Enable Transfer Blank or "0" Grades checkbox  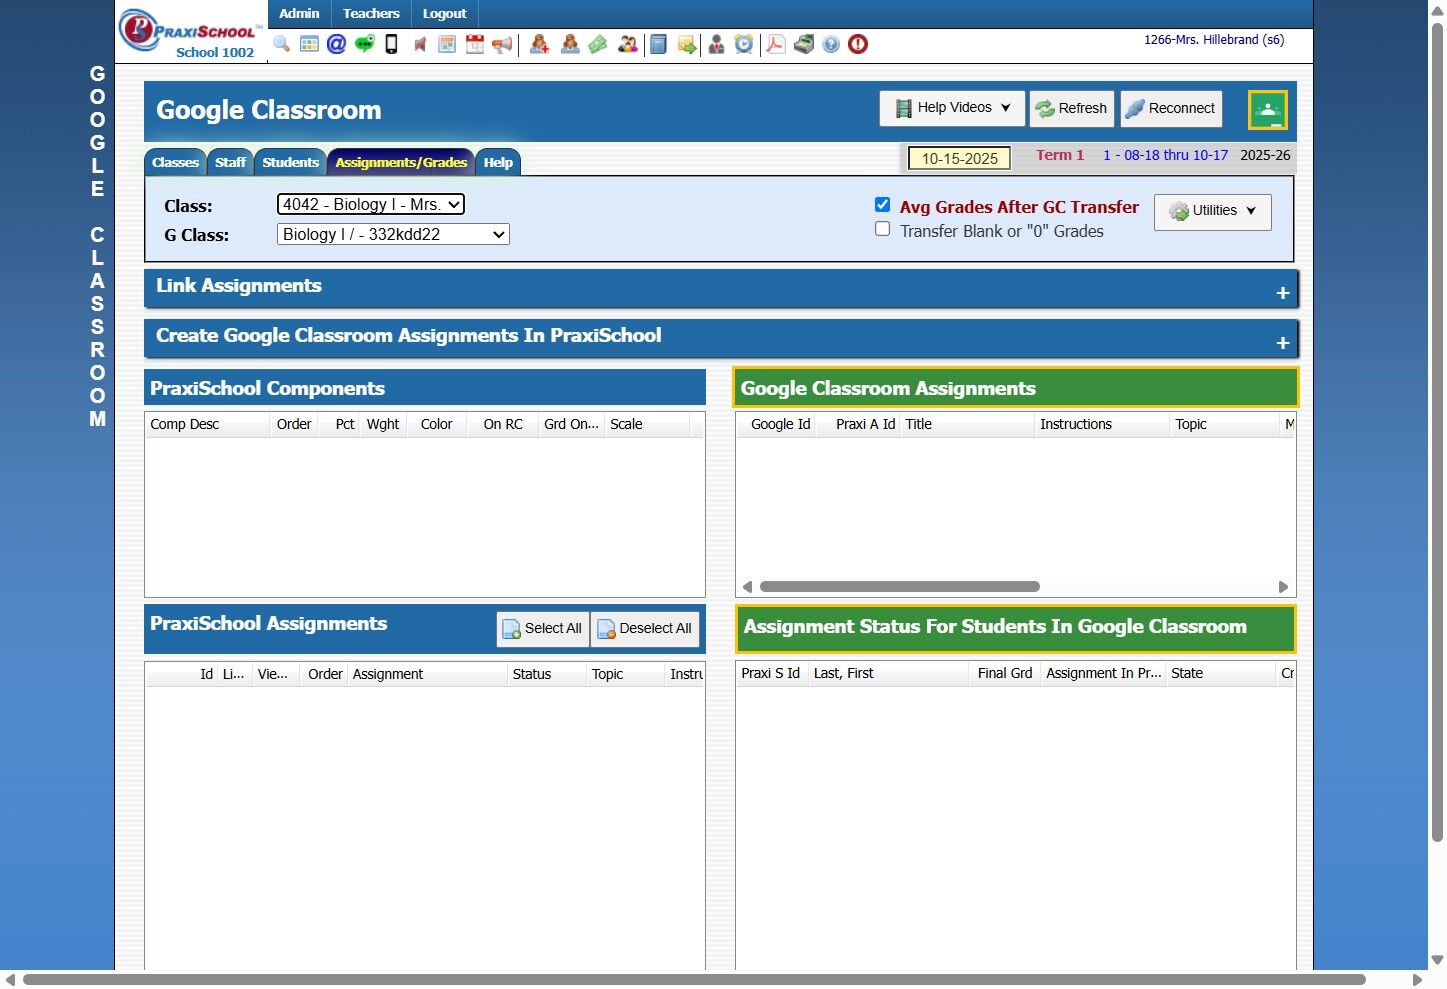tap(882, 229)
